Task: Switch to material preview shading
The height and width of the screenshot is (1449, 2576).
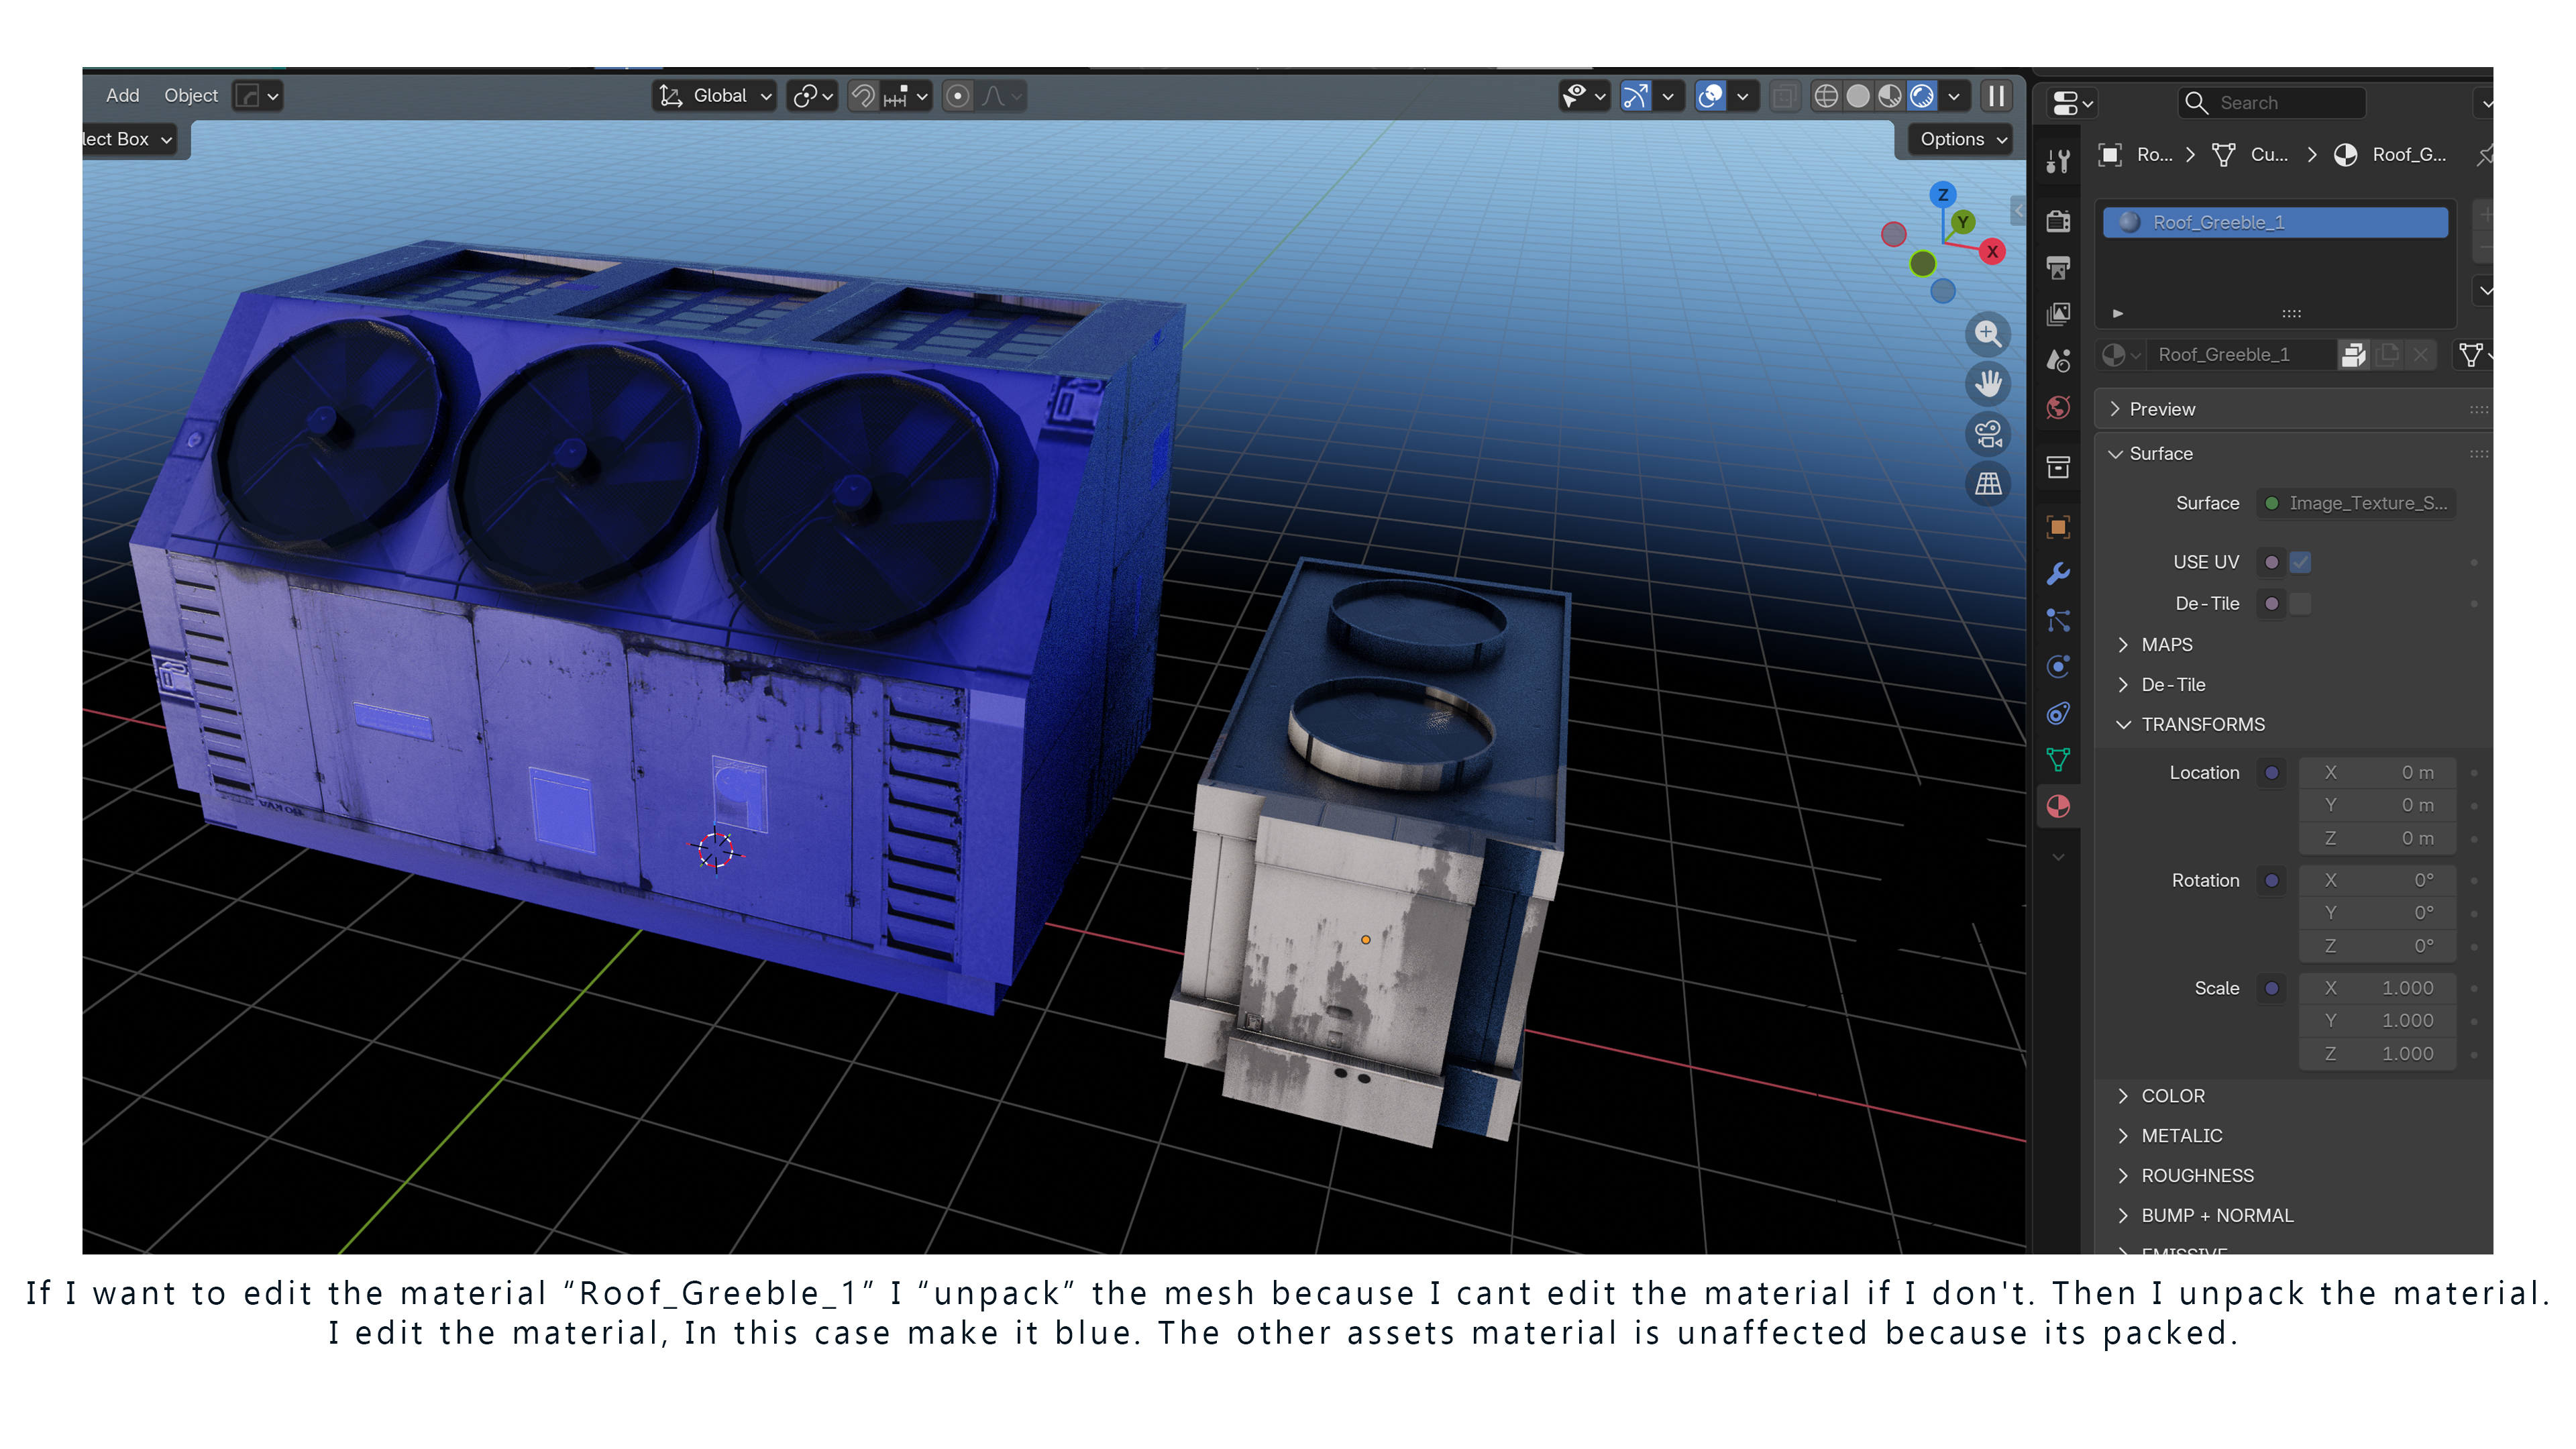Action: [x=1890, y=96]
